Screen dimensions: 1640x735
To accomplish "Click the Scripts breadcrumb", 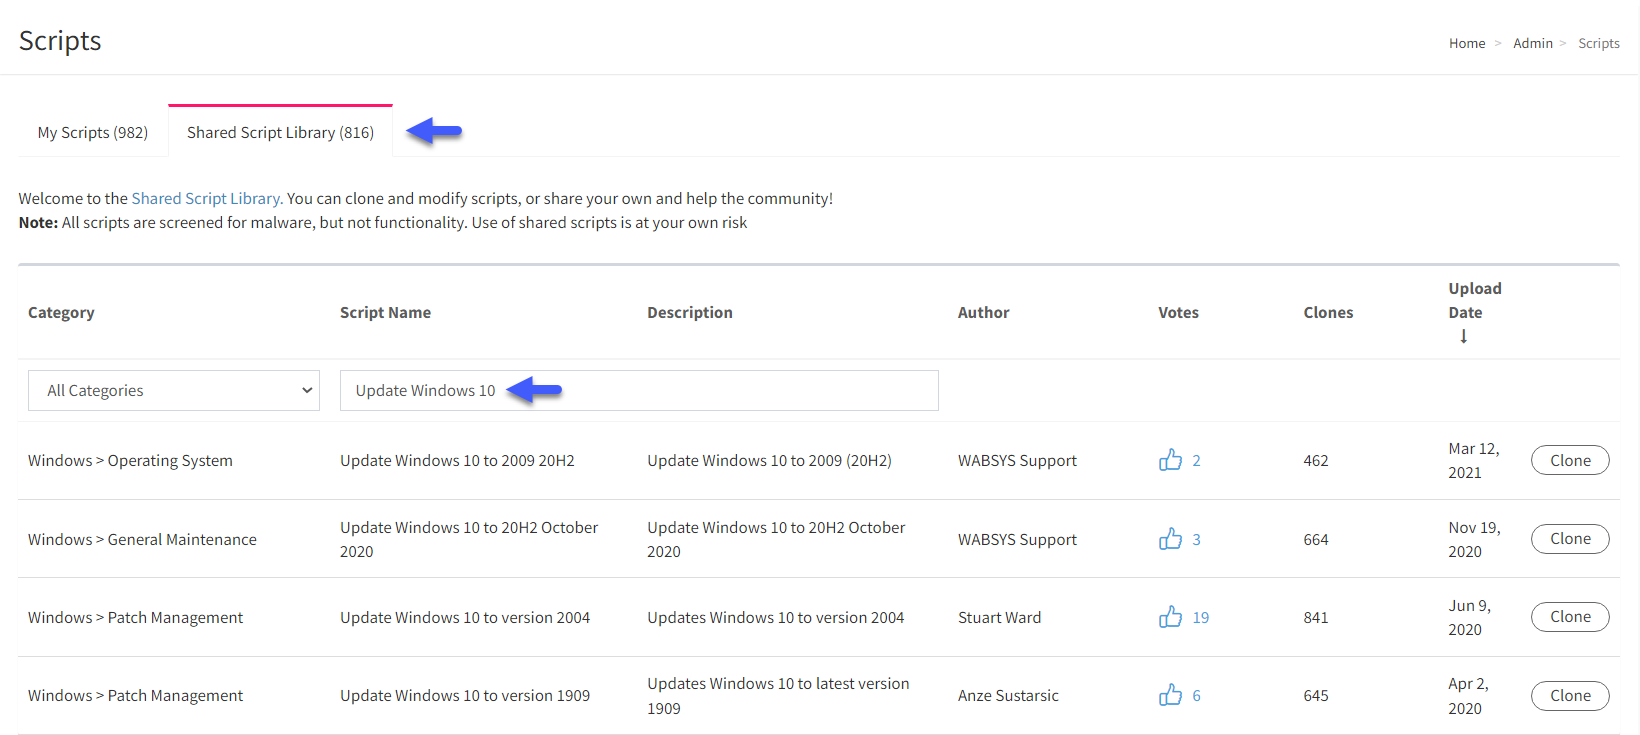I will tap(1598, 43).
